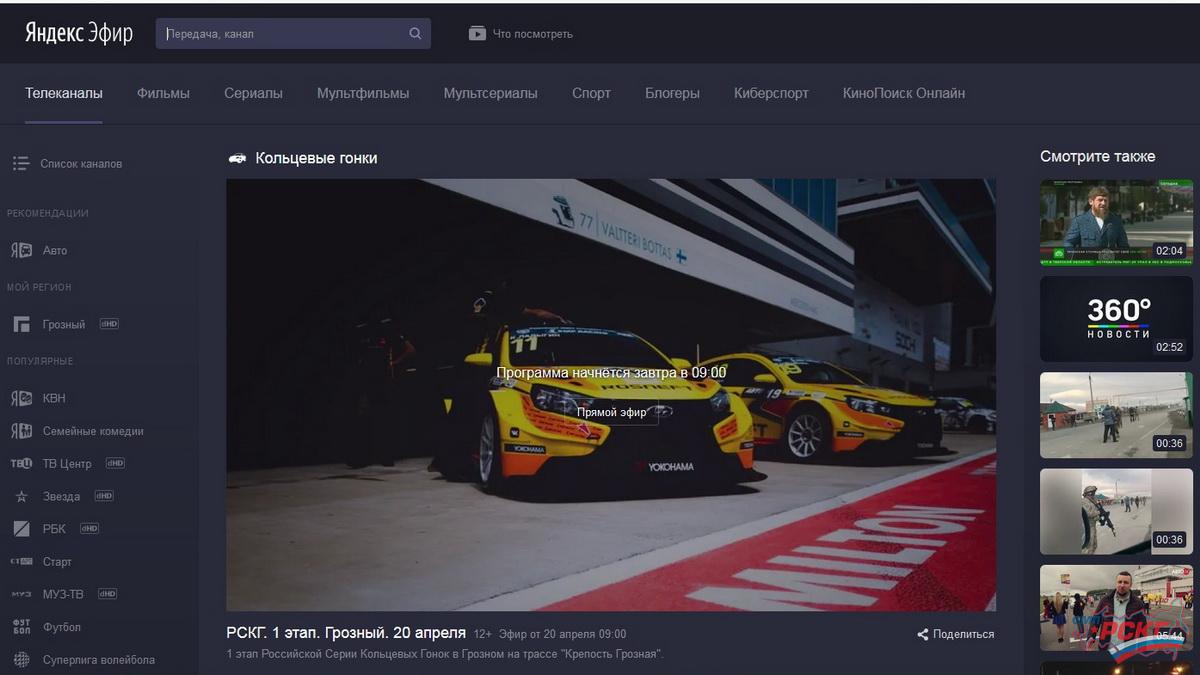Open the Грозный channel link
This screenshot has height=675, width=1200.
64,324
